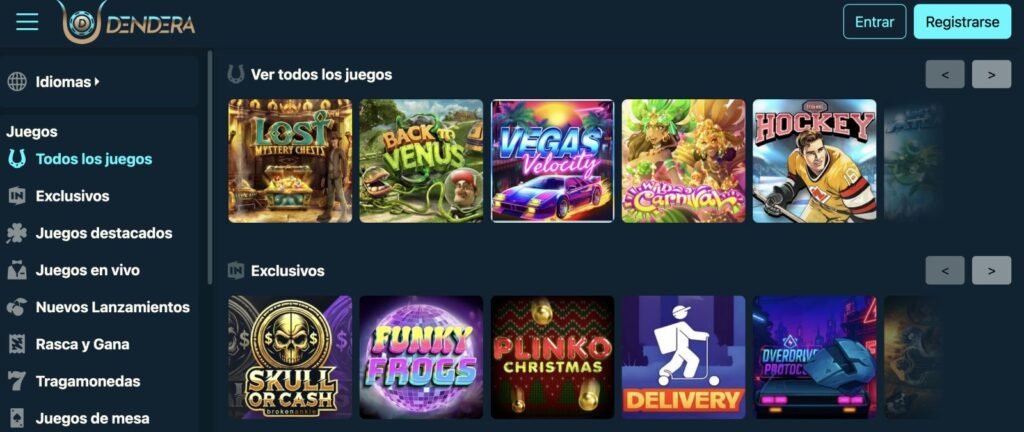Open the hamburger menu icon
The width and height of the screenshot is (1024, 432).
(x=27, y=22)
